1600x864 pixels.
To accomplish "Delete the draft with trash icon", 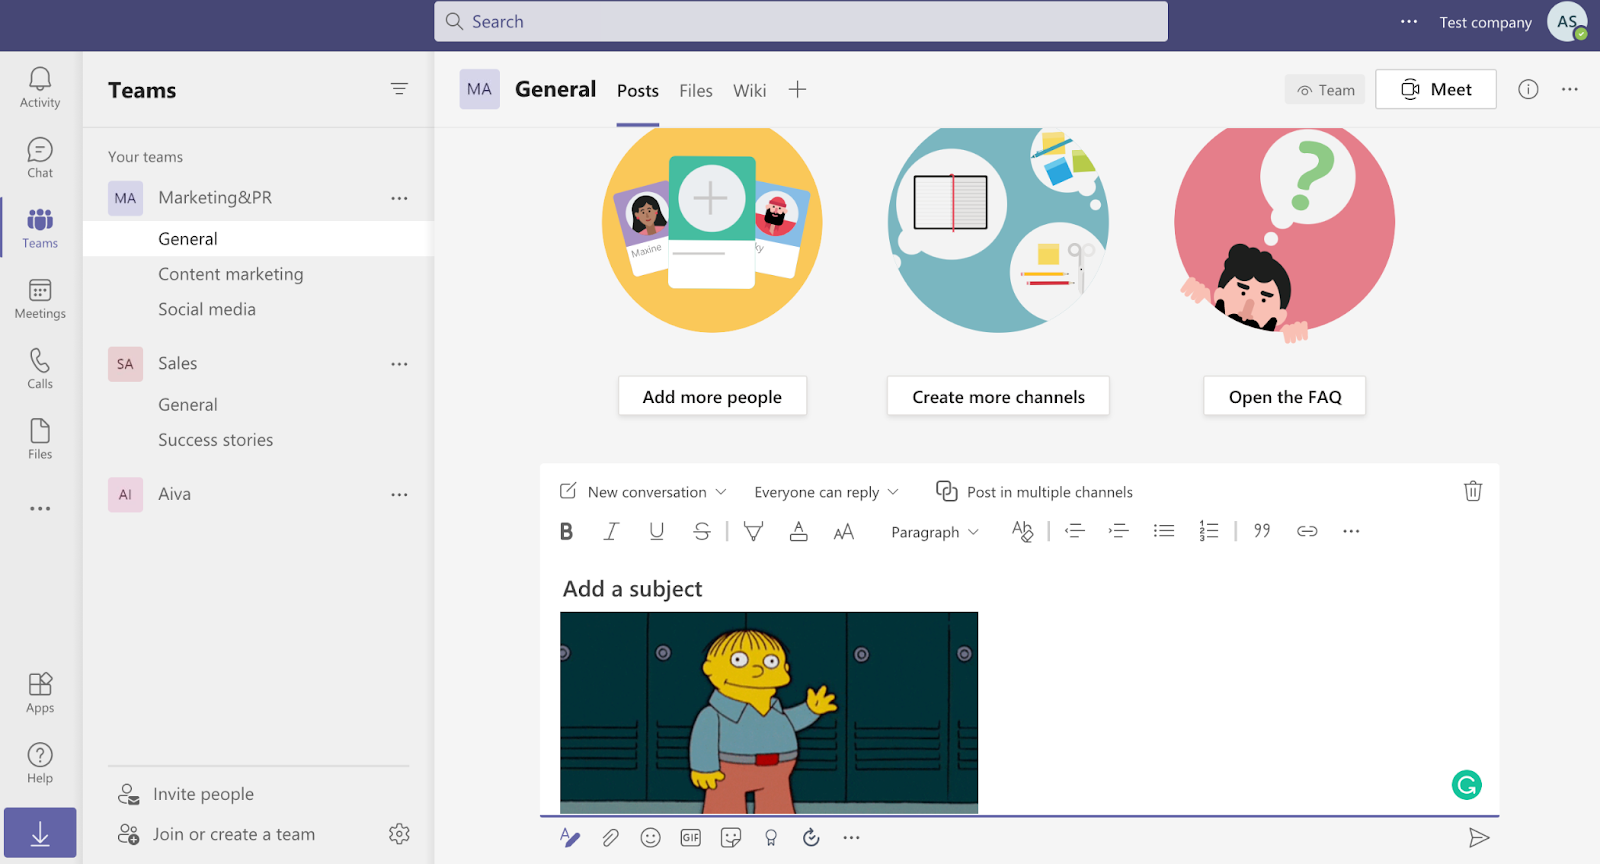I will [1473, 491].
